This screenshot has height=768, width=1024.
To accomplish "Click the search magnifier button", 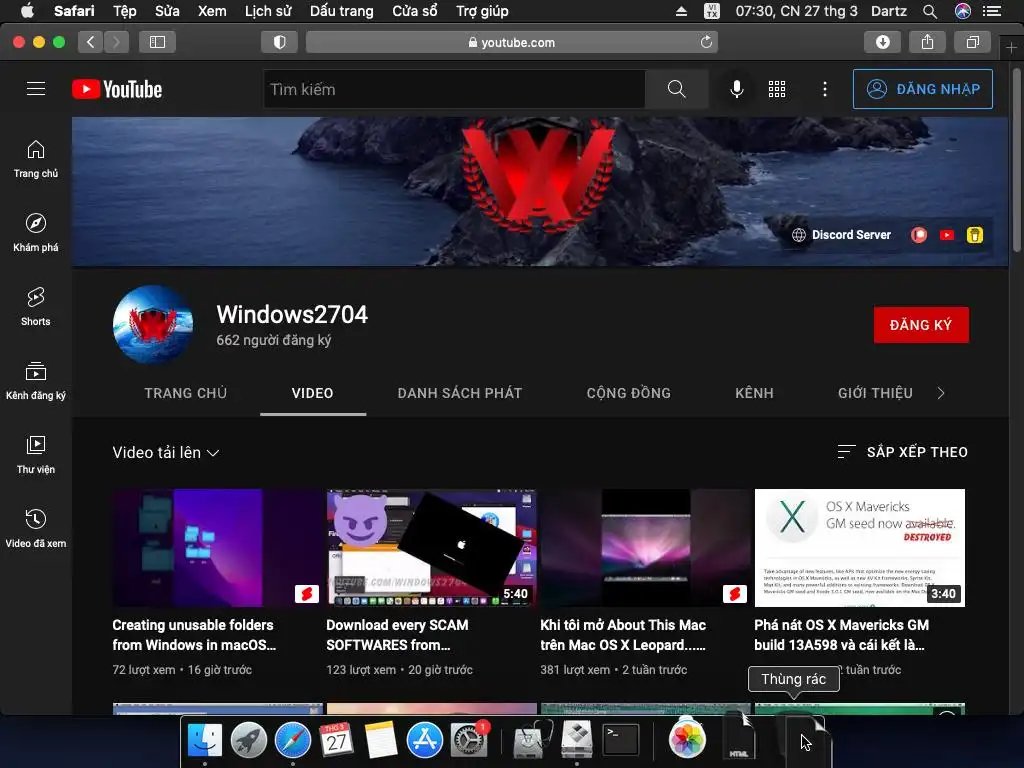I will tap(677, 89).
